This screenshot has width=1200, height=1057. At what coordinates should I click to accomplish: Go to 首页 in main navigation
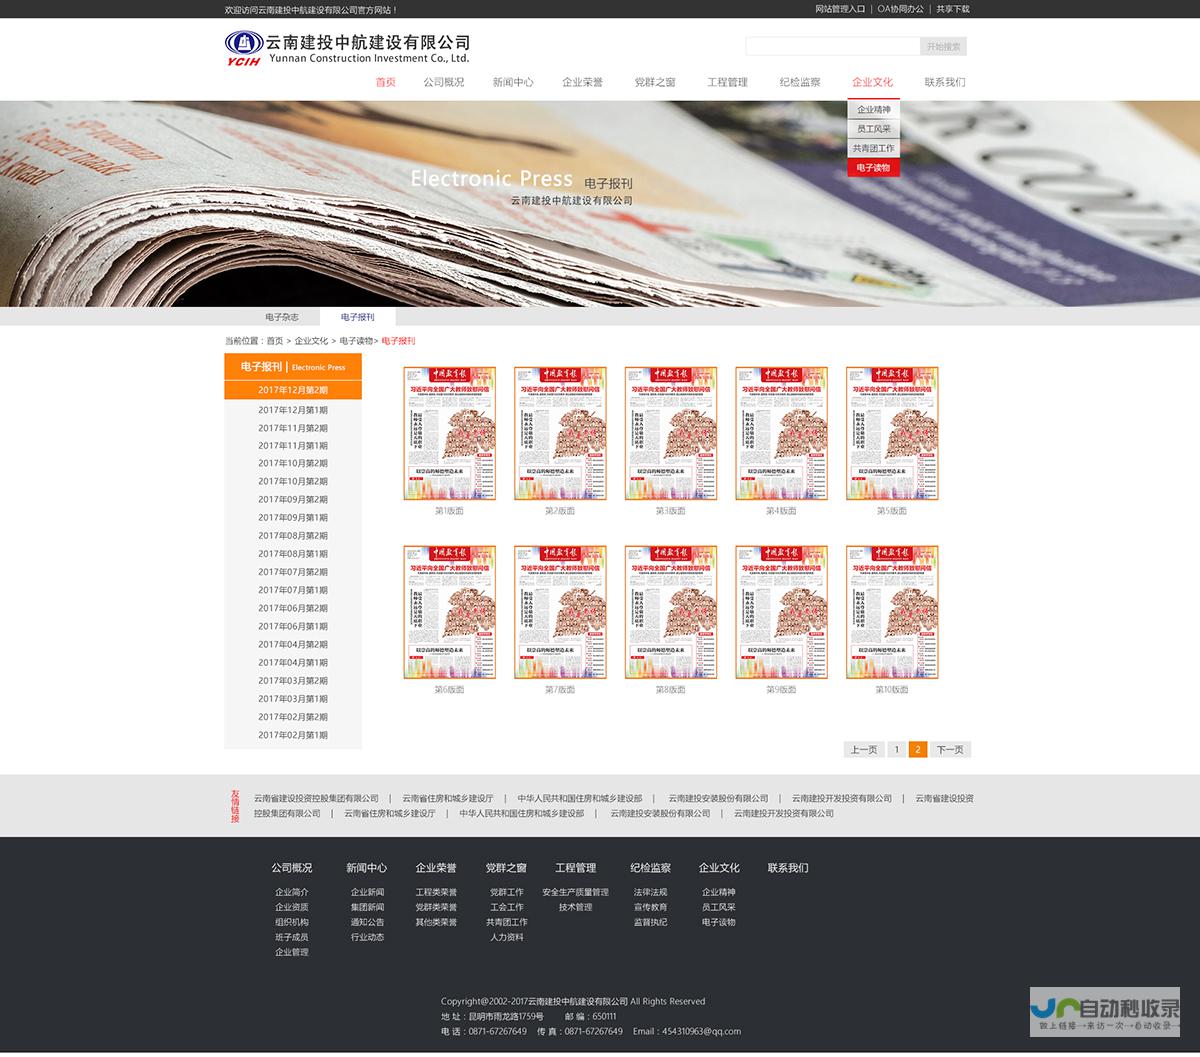(385, 82)
